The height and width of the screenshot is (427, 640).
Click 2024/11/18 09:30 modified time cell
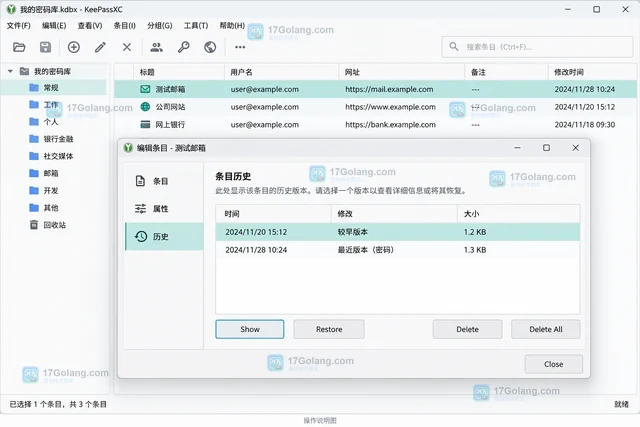584,124
